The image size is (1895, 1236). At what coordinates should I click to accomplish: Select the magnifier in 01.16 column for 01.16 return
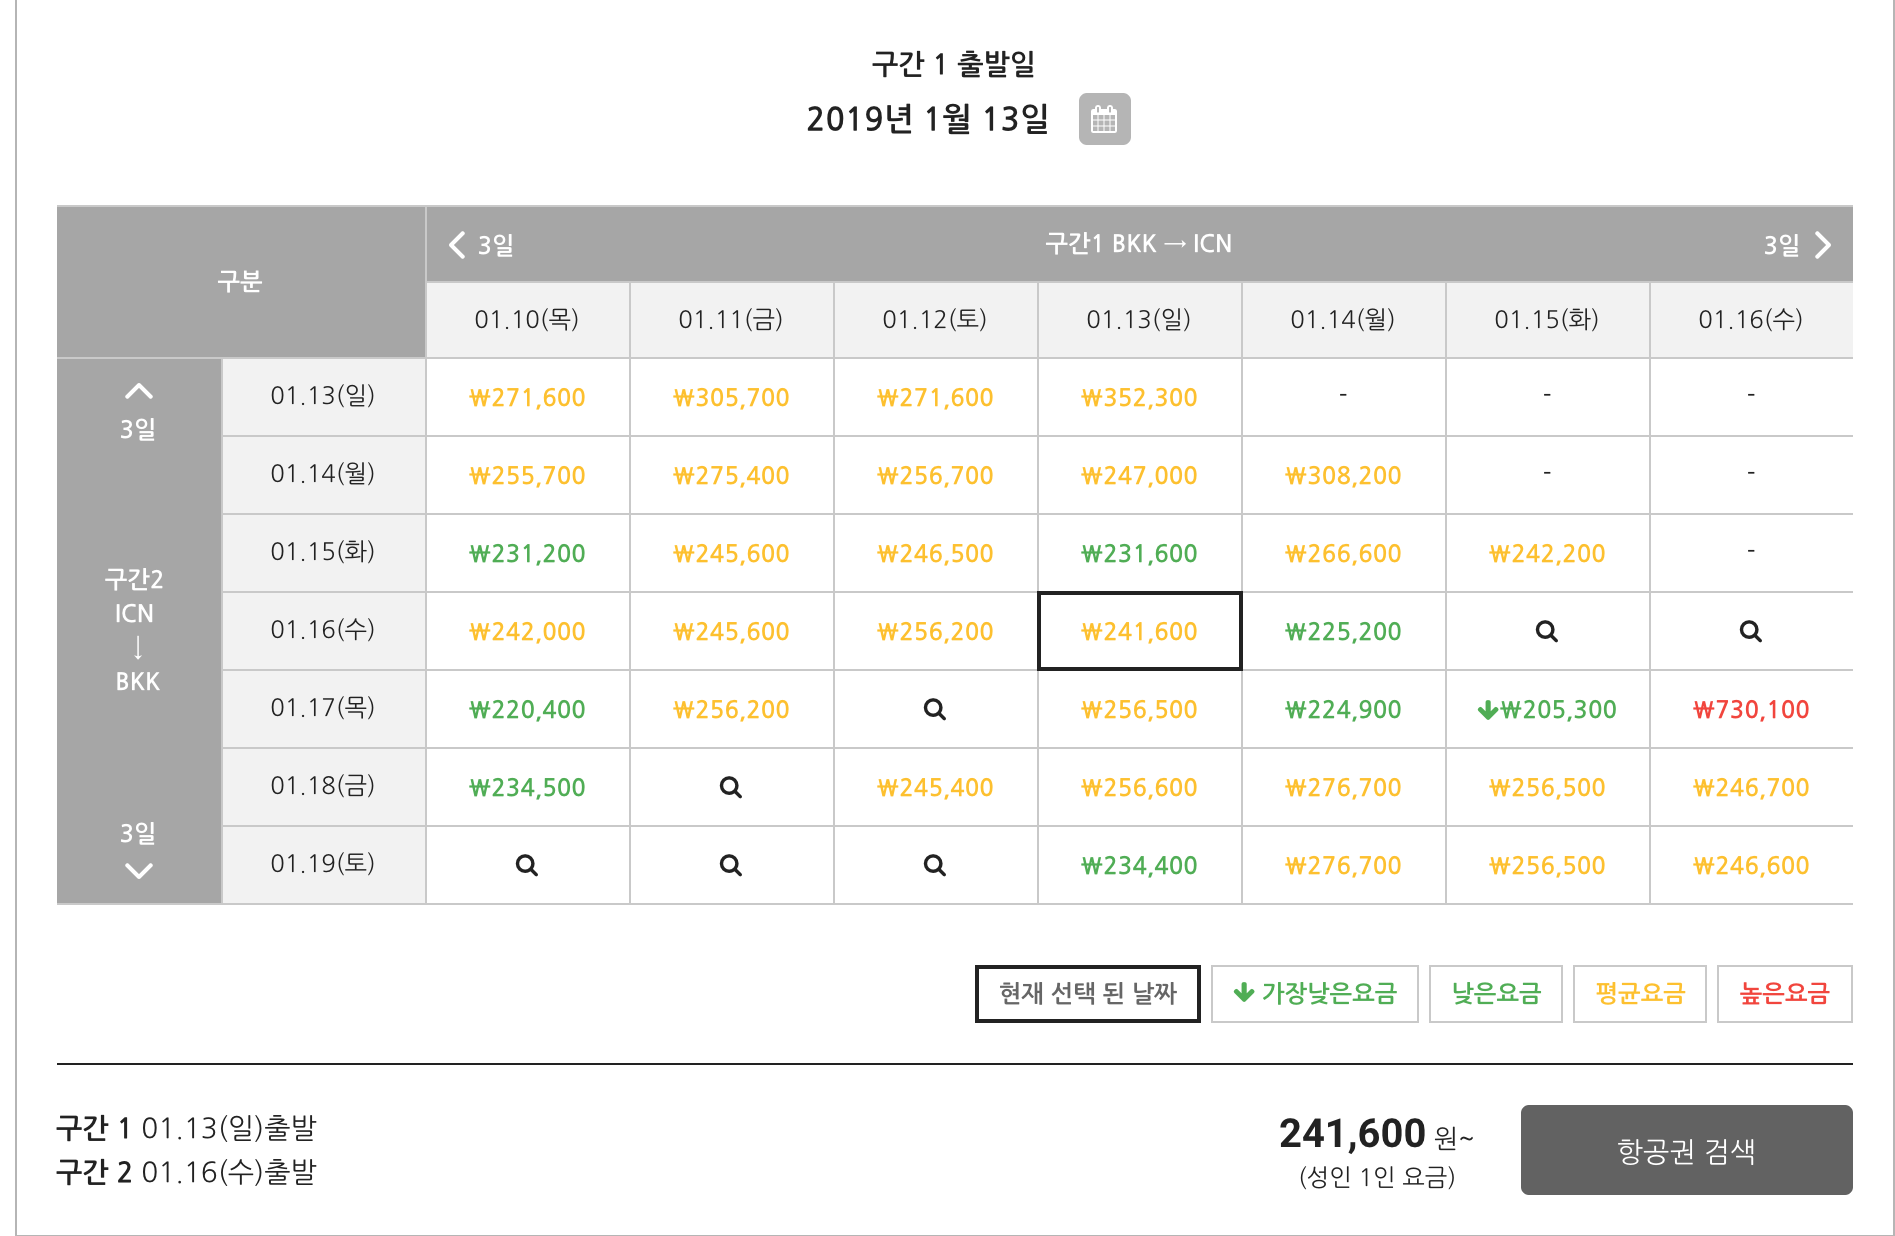pos(1750,630)
